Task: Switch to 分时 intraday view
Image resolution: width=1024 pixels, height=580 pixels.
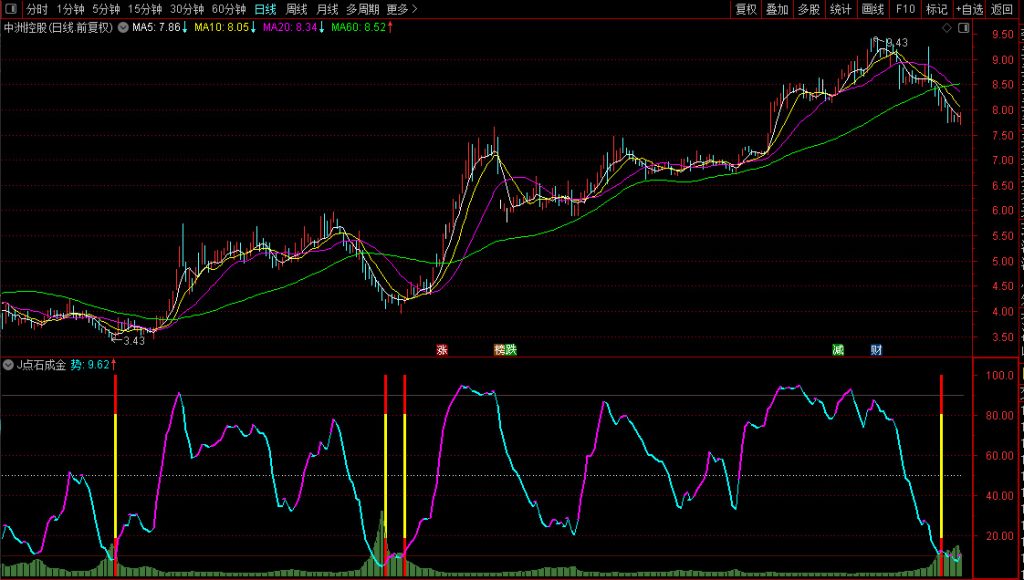Action: pyautogui.click(x=37, y=9)
